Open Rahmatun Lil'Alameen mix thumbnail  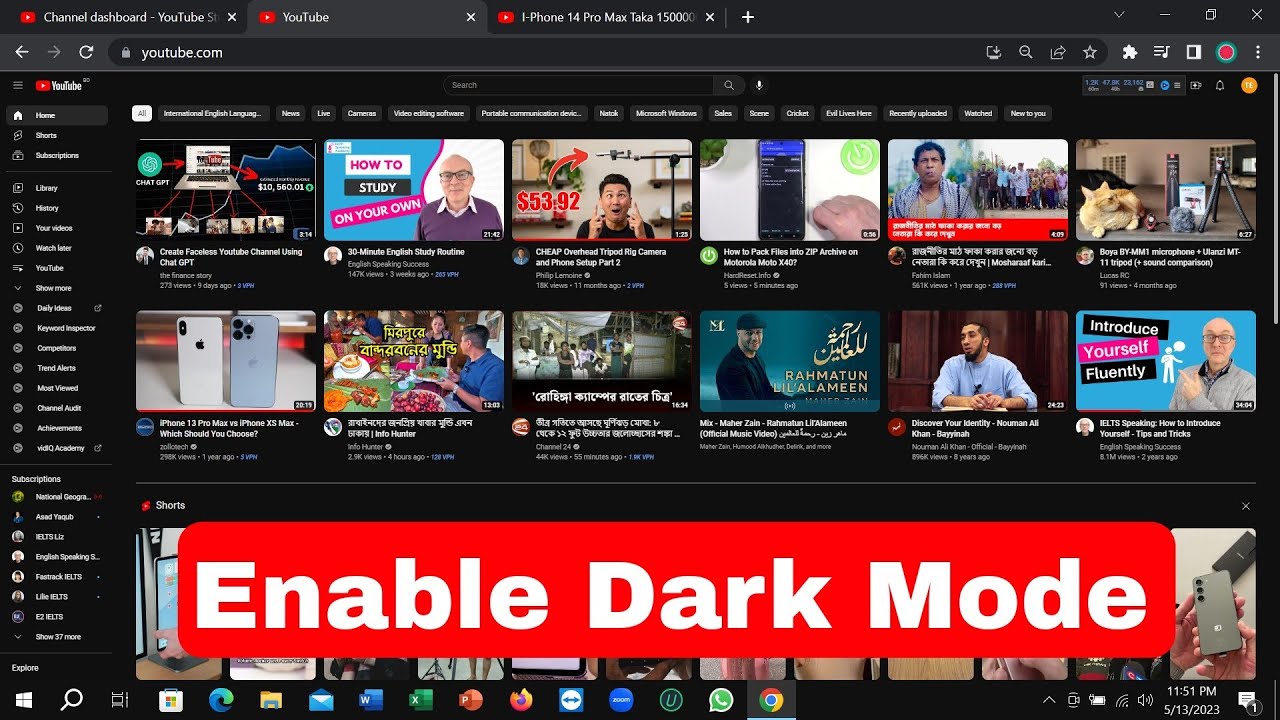[790, 361]
